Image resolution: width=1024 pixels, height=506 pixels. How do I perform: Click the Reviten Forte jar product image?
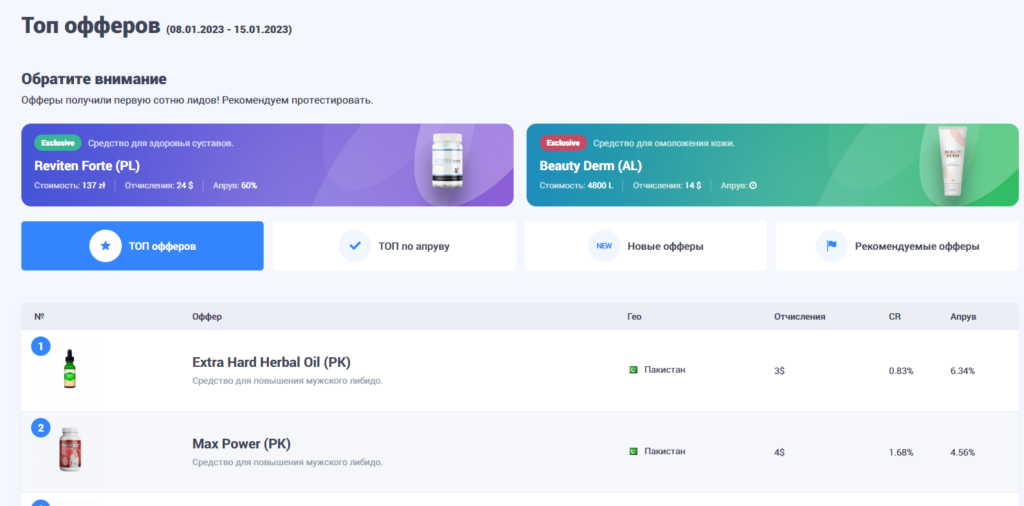tap(447, 161)
